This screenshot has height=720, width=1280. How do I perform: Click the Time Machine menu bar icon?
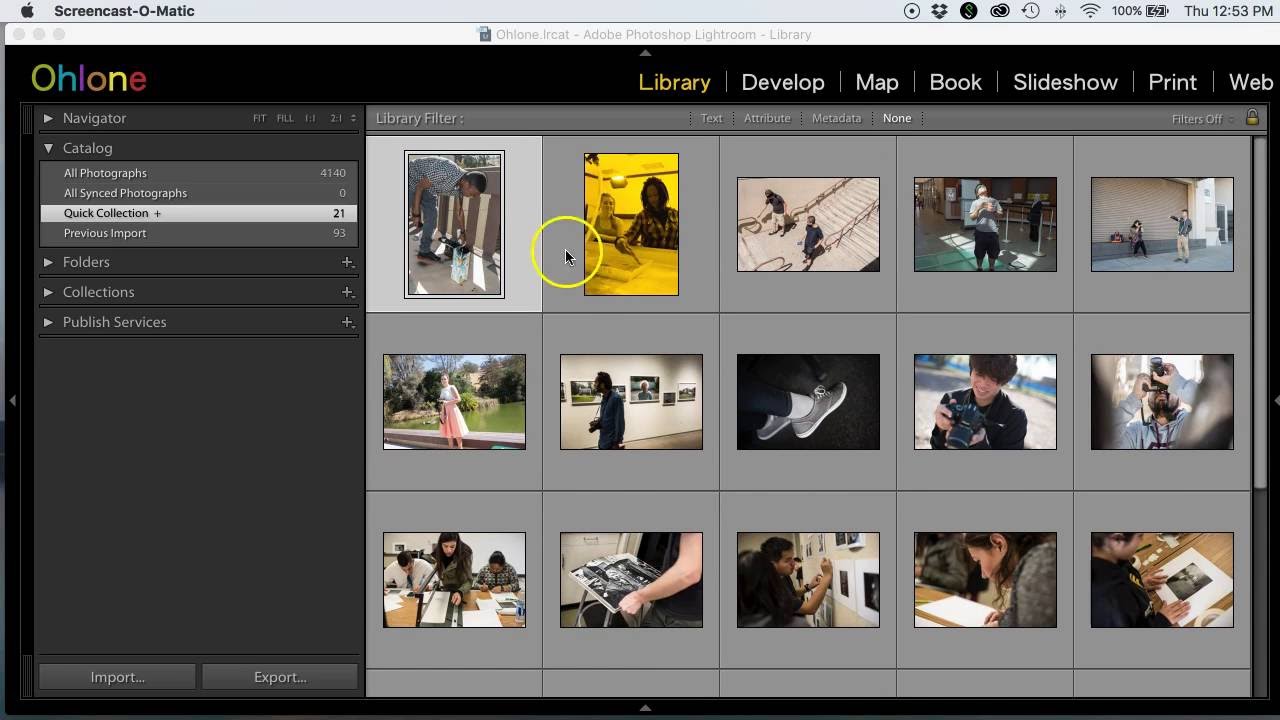(1031, 11)
